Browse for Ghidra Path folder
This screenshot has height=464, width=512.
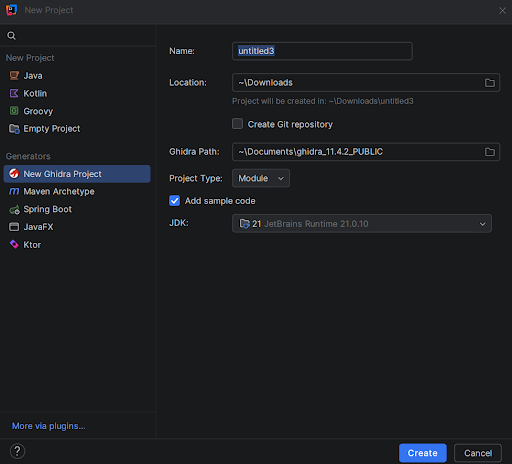point(489,152)
